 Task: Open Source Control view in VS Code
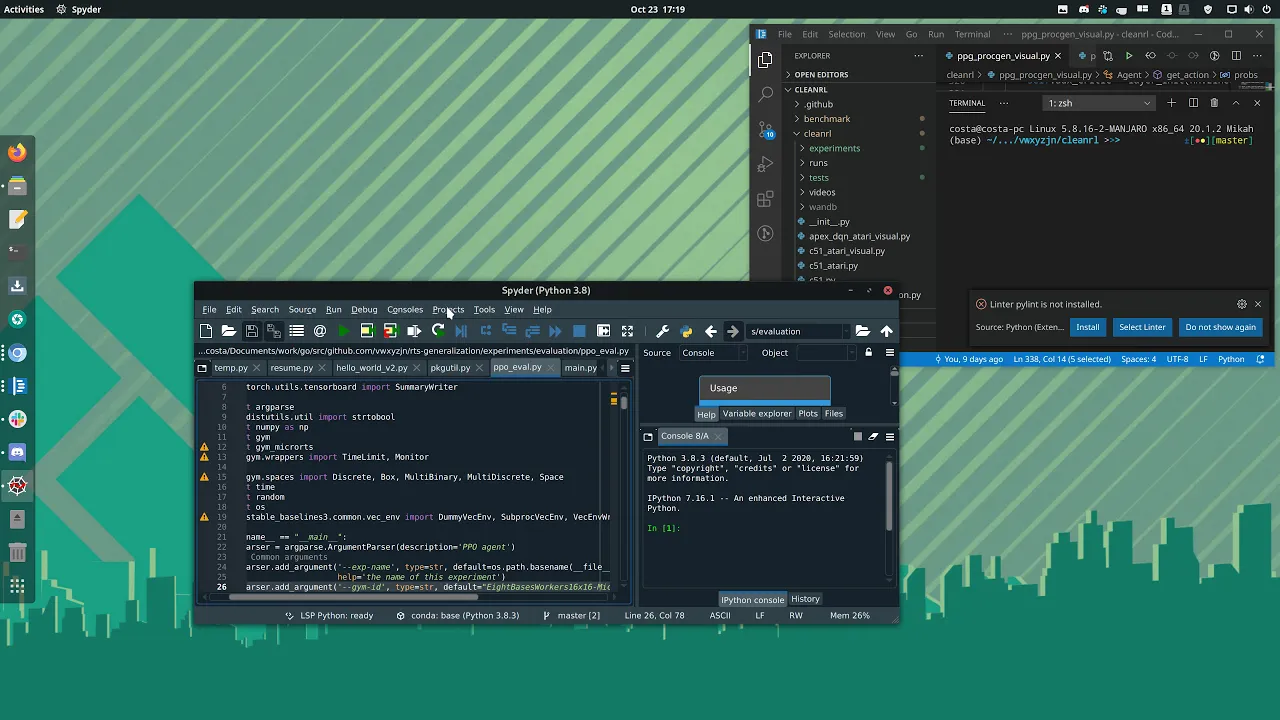coord(766,130)
